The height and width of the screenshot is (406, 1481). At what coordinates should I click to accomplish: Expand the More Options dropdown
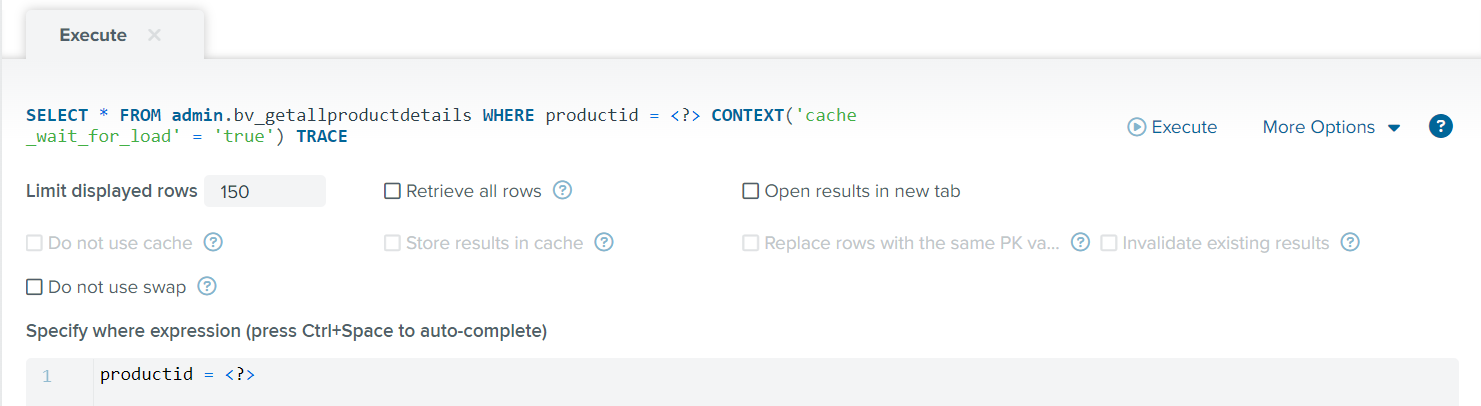pyautogui.click(x=1332, y=127)
